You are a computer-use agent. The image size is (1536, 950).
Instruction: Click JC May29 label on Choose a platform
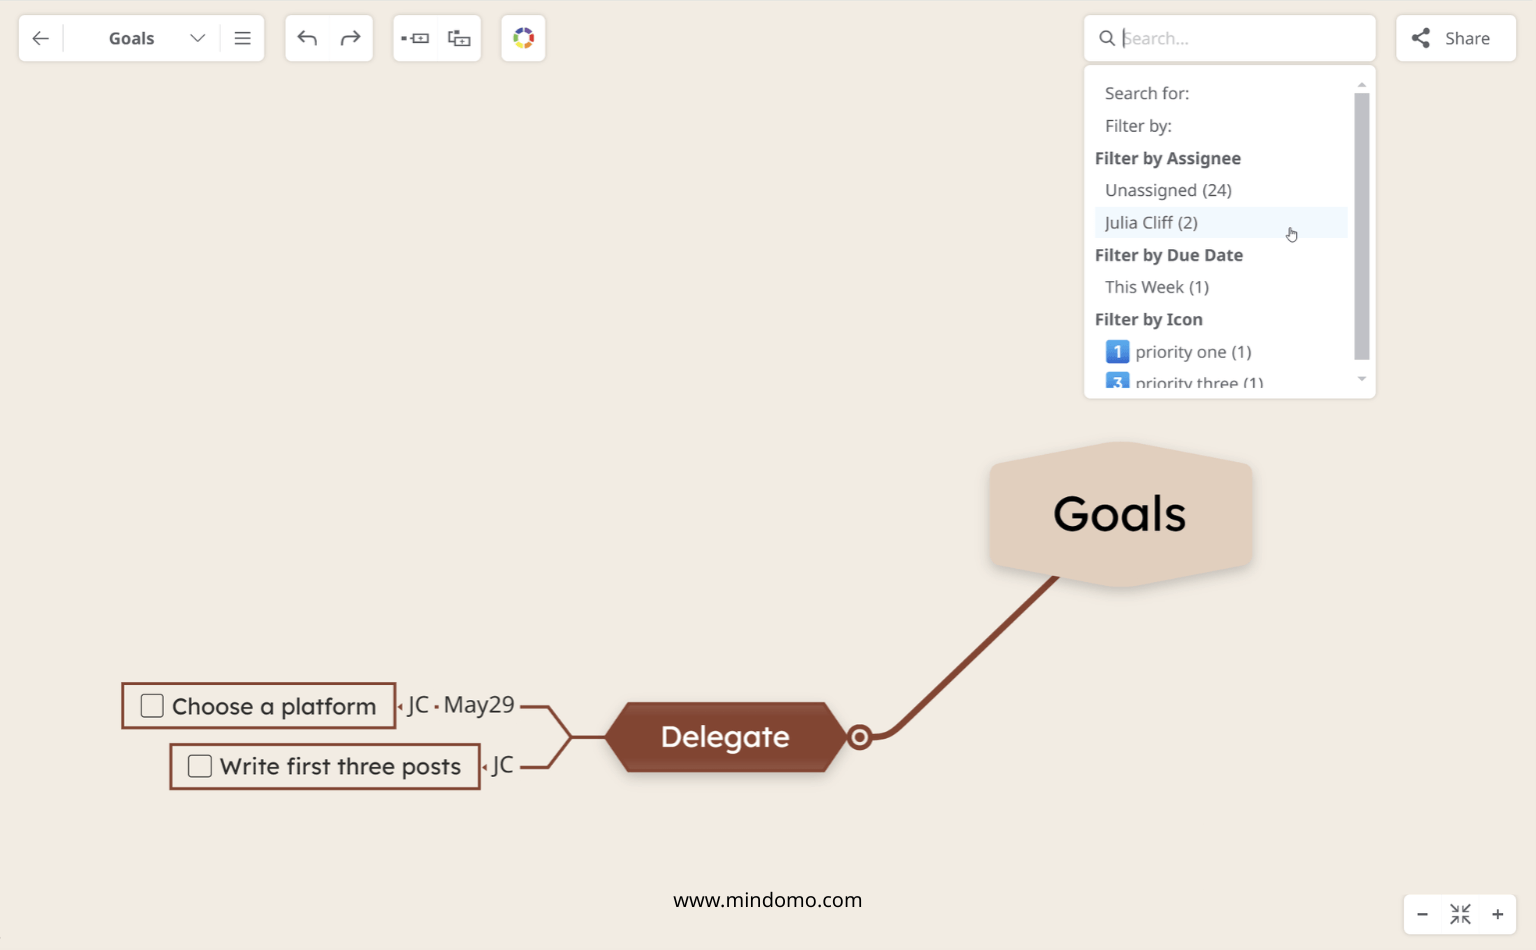point(460,705)
